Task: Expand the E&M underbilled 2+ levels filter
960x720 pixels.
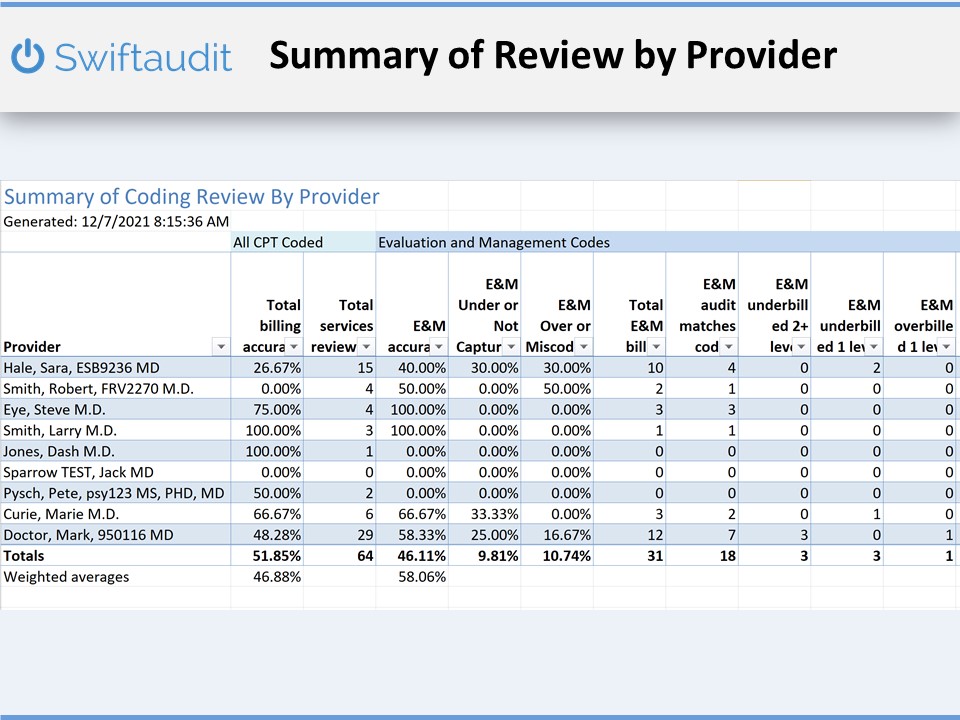Action: click(x=800, y=346)
